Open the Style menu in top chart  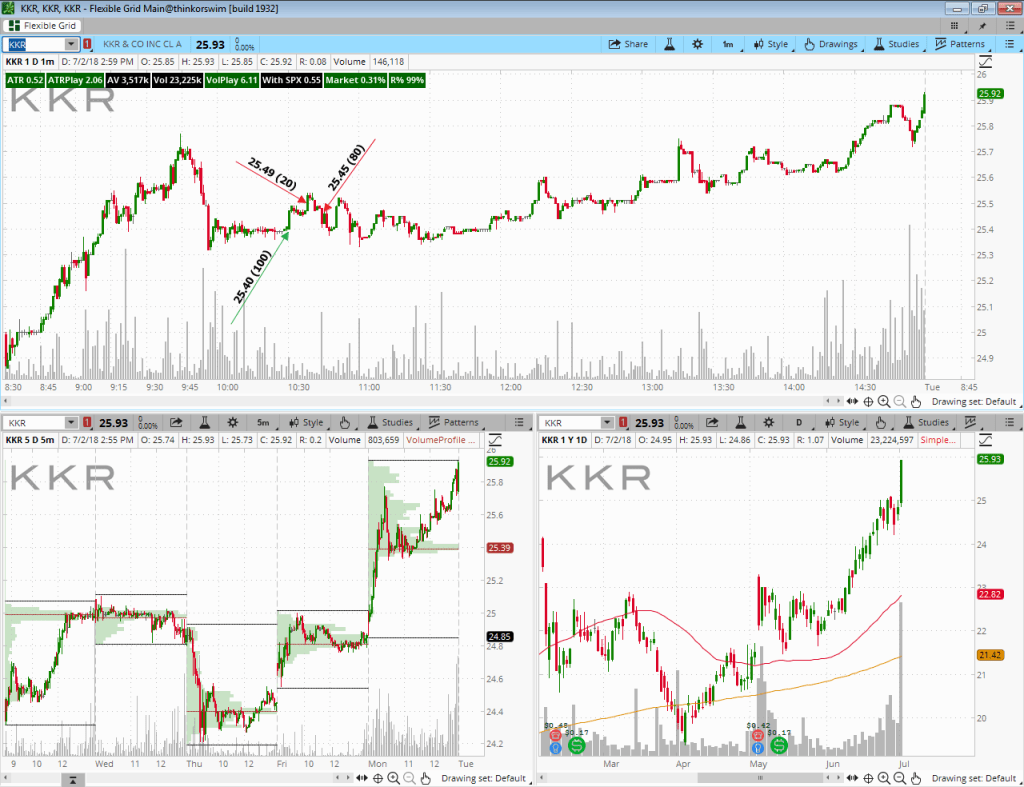[770, 44]
